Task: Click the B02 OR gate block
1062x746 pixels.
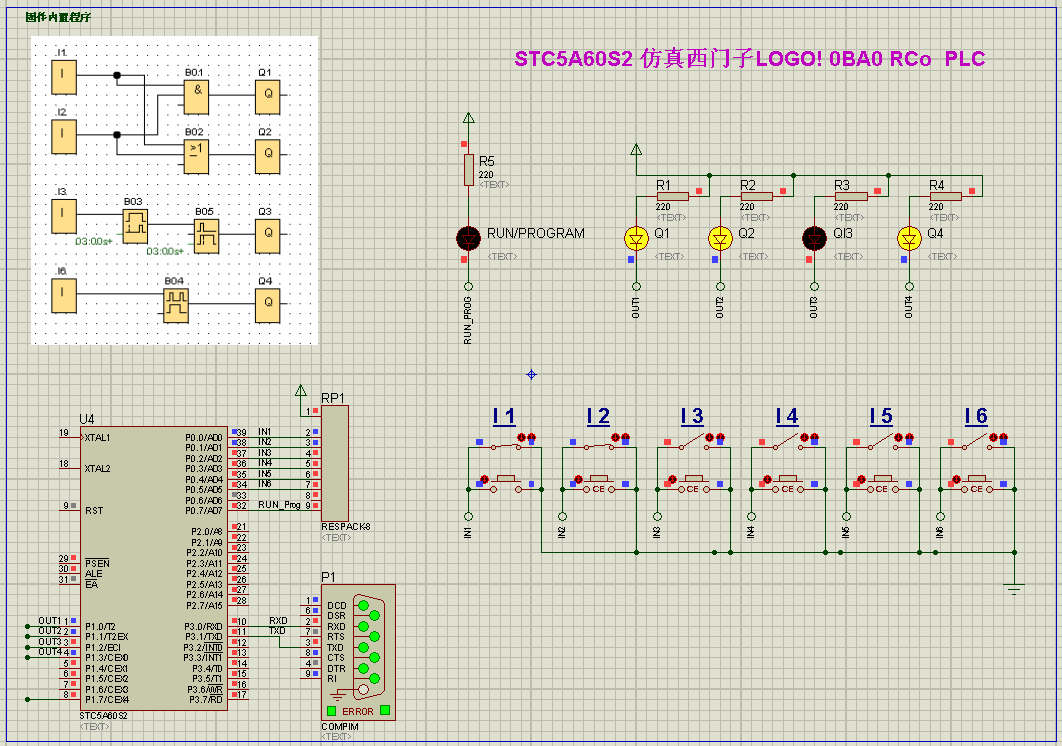Action: coord(196,156)
